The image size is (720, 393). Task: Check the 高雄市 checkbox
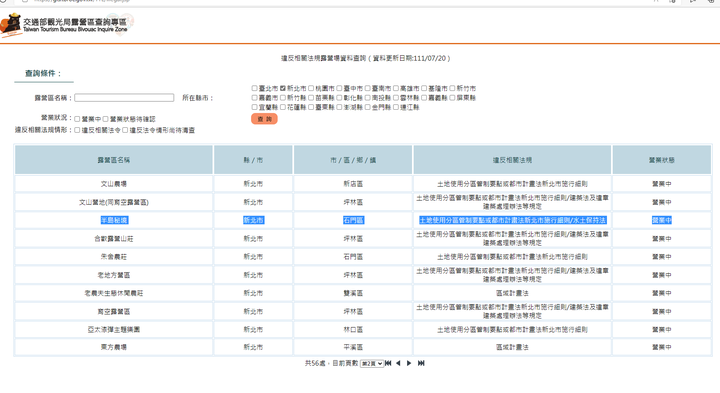click(396, 88)
